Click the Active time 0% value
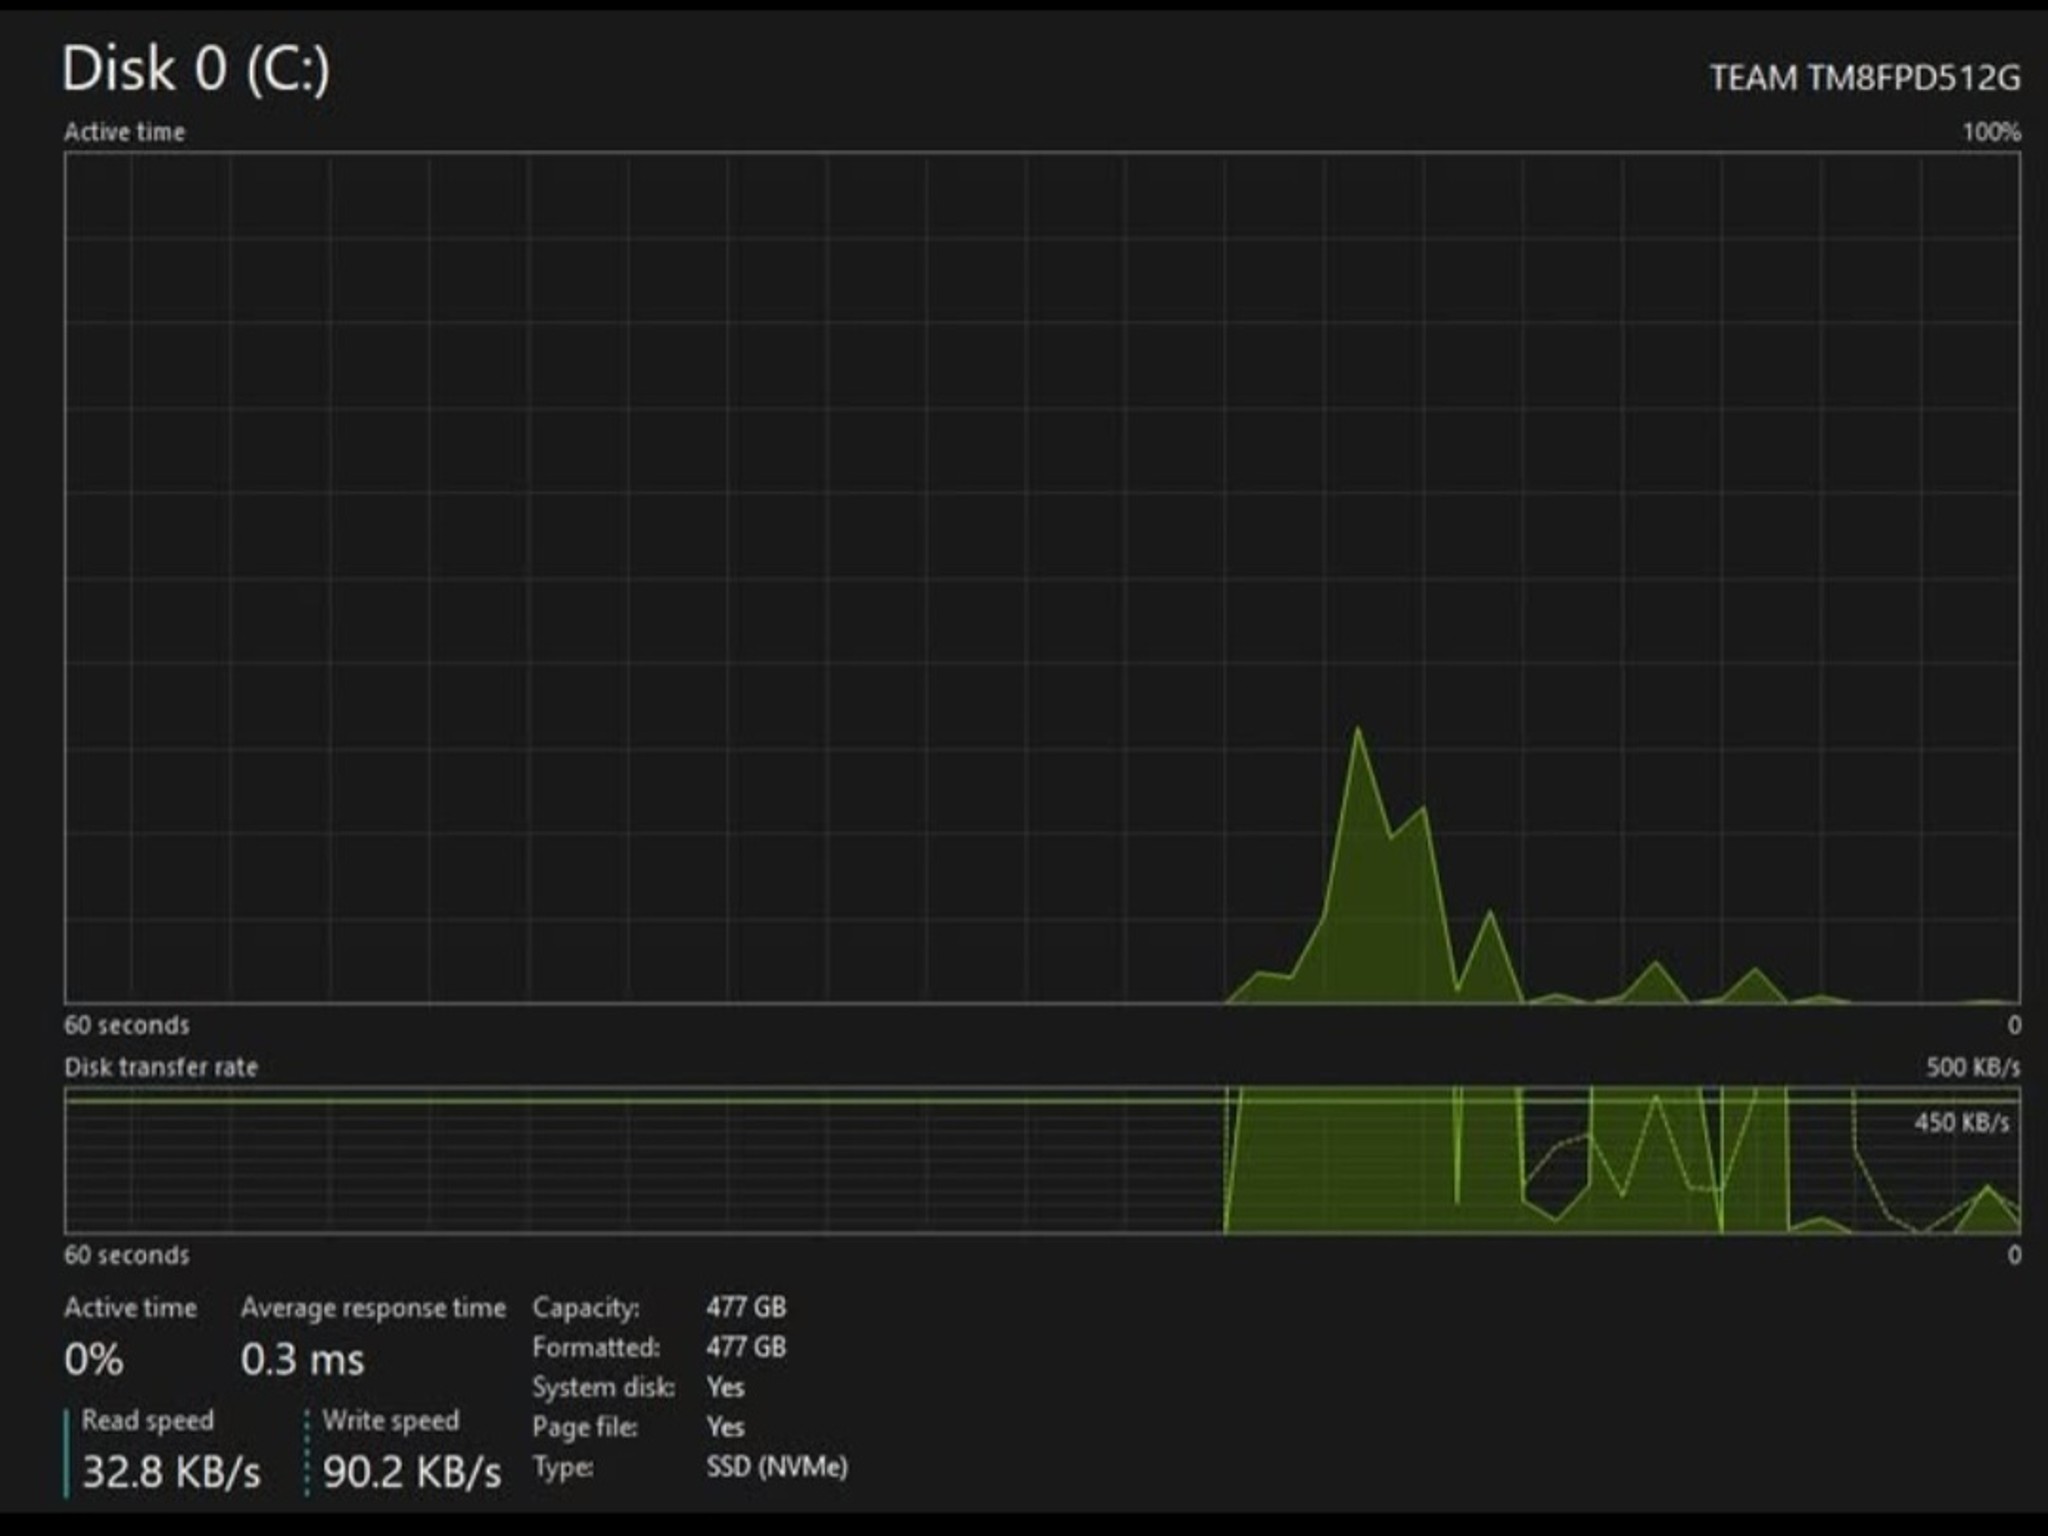The width and height of the screenshot is (2048, 1536). click(94, 1360)
